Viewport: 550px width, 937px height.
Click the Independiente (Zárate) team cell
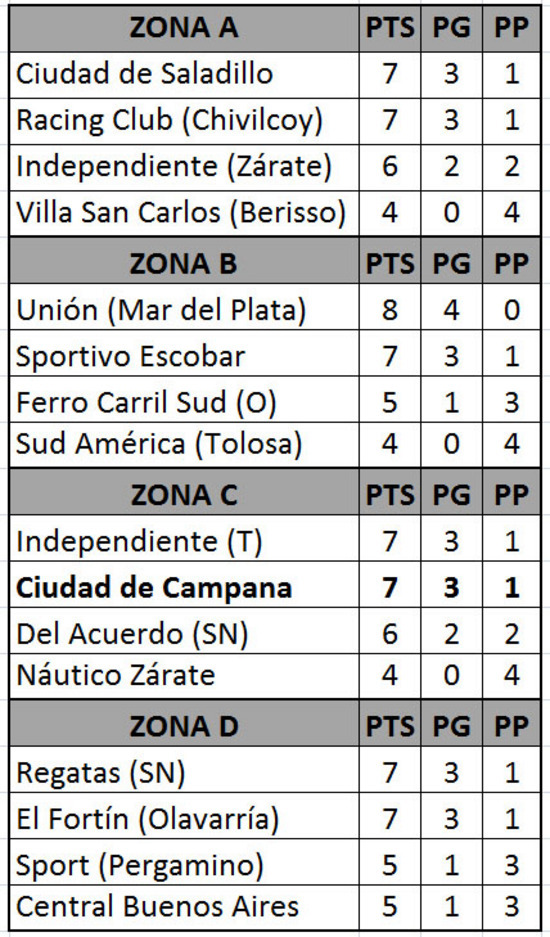184,167
